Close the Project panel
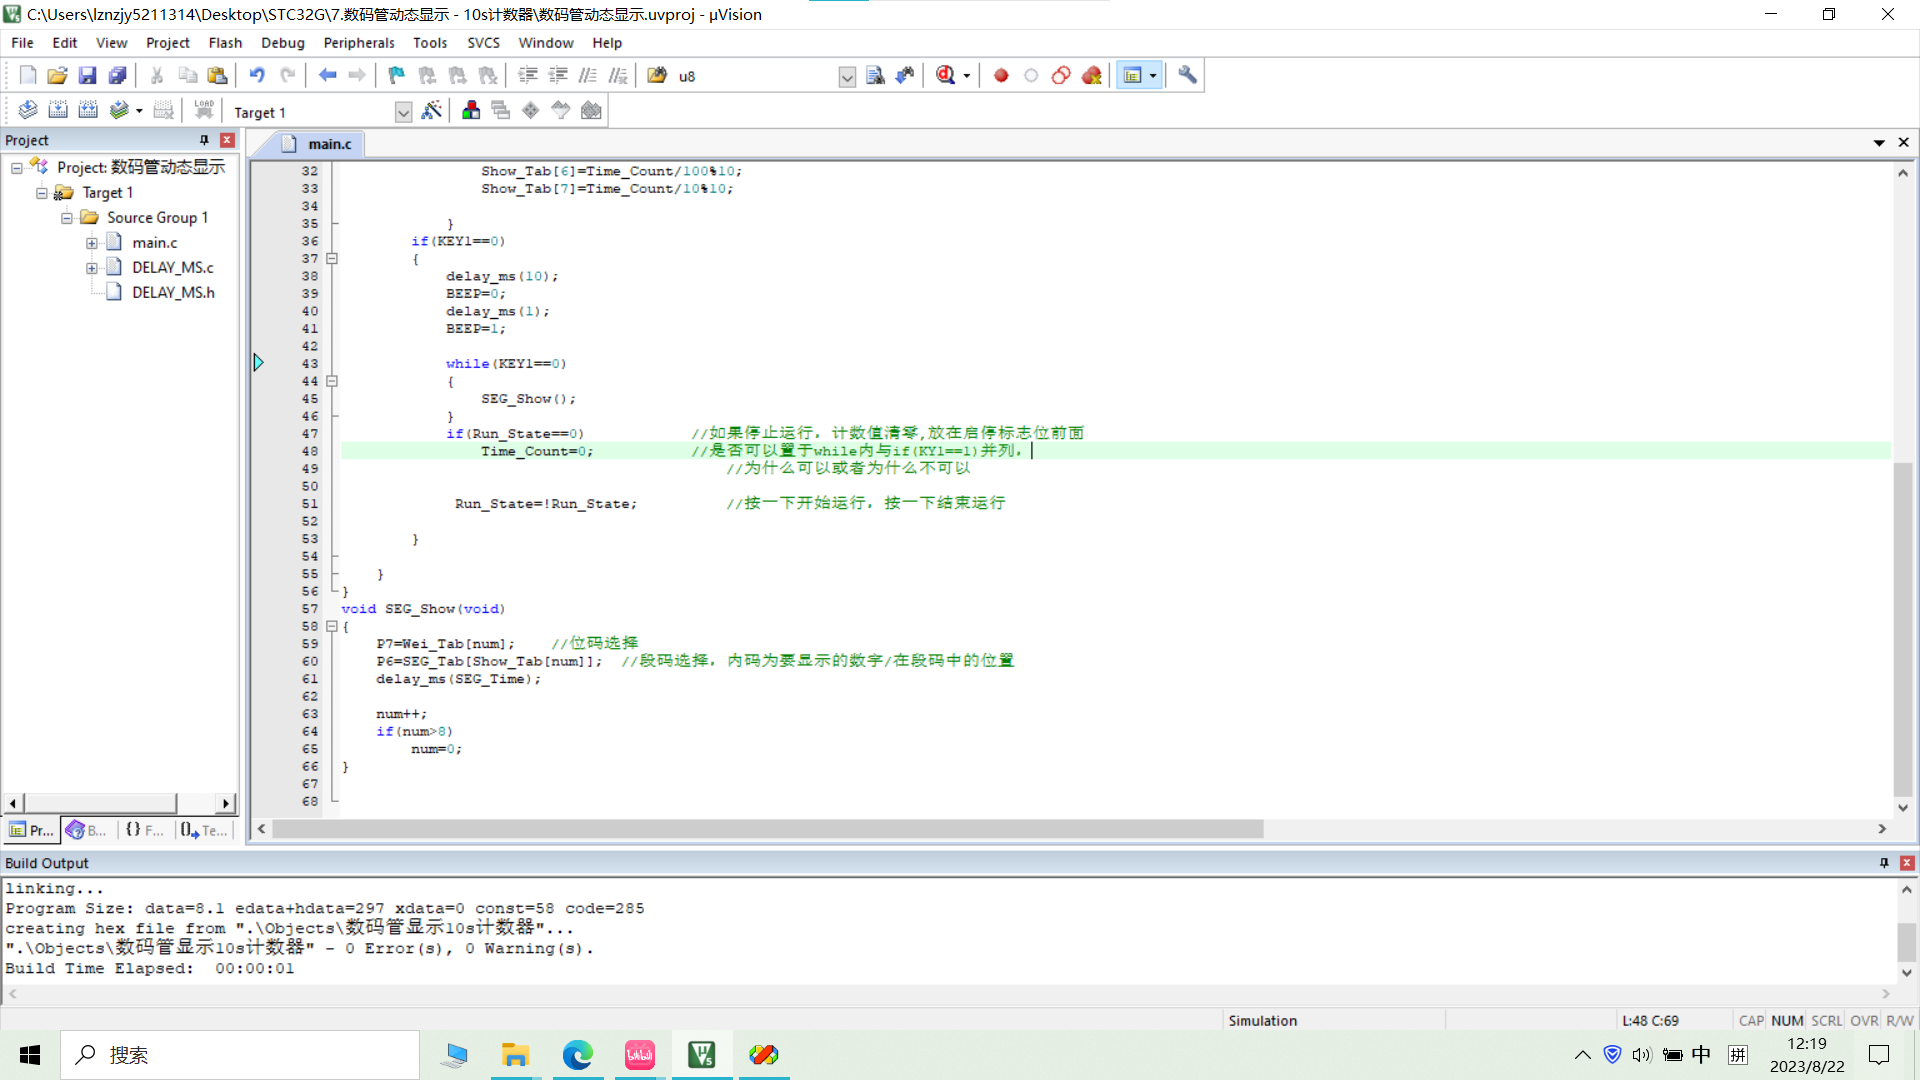Image resolution: width=1920 pixels, height=1080 pixels. click(x=227, y=140)
